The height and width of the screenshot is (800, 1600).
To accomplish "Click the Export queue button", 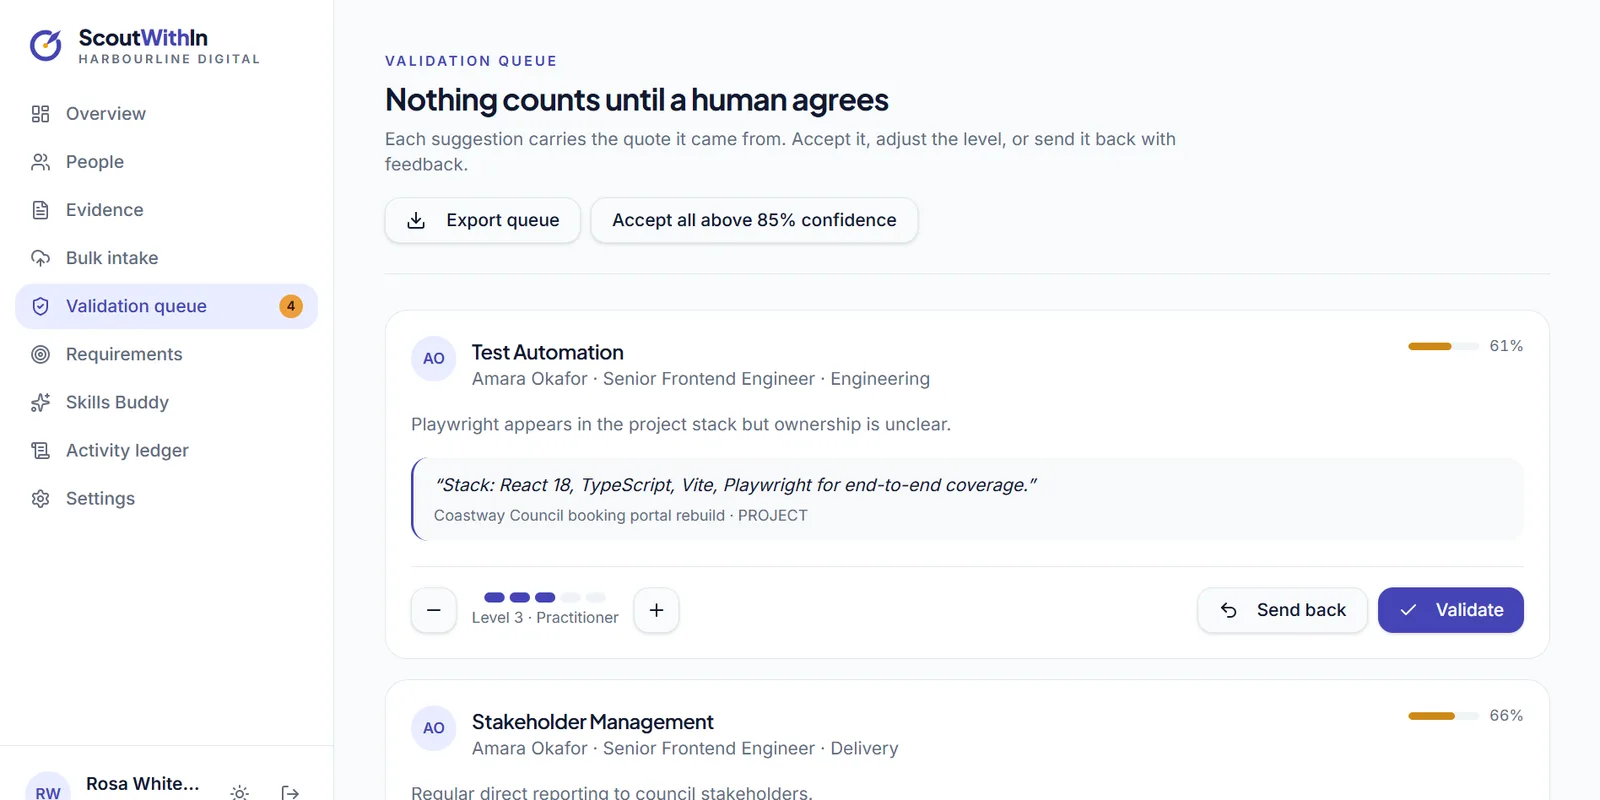I will (483, 220).
